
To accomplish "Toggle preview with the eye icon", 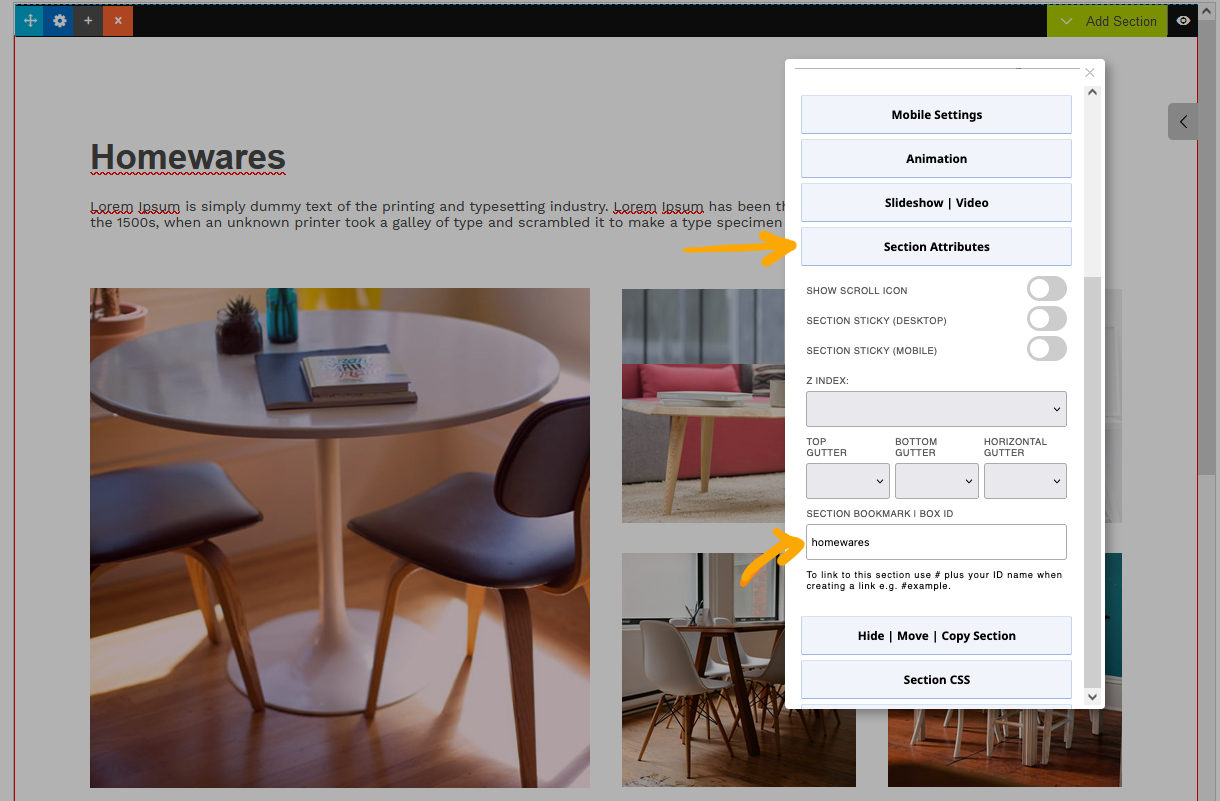I will pyautogui.click(x=1183, y=21).
